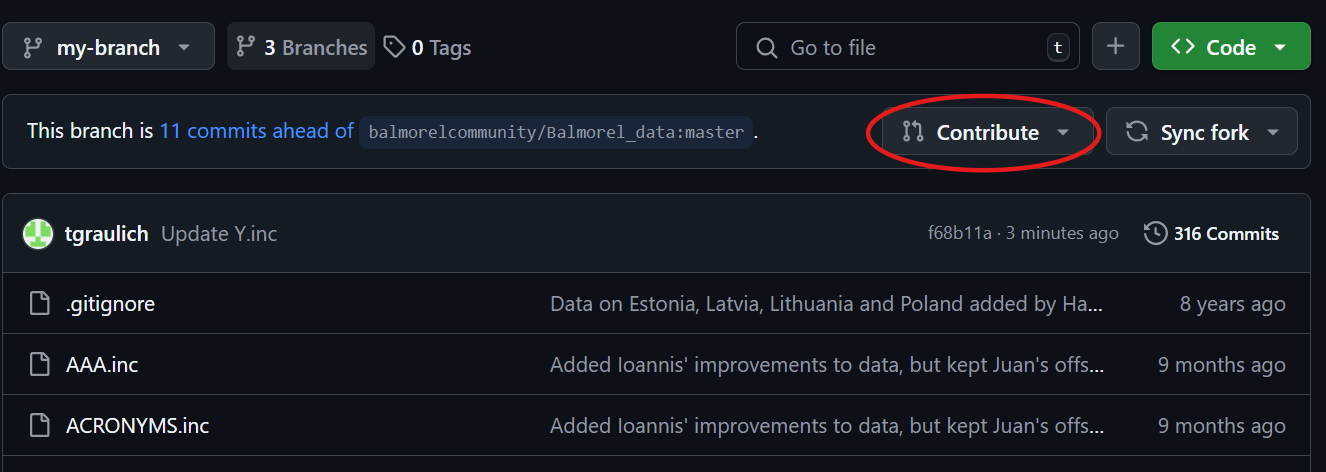This screenshot has height=472, width=1326.
Task: Open commit hash f68b11a
Action: (959, 234)
